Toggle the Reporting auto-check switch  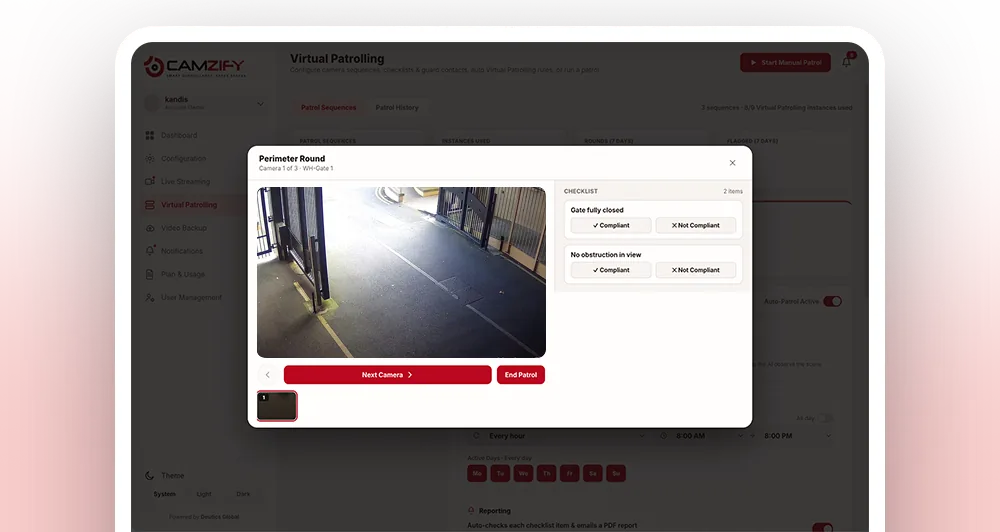point(823,528)
